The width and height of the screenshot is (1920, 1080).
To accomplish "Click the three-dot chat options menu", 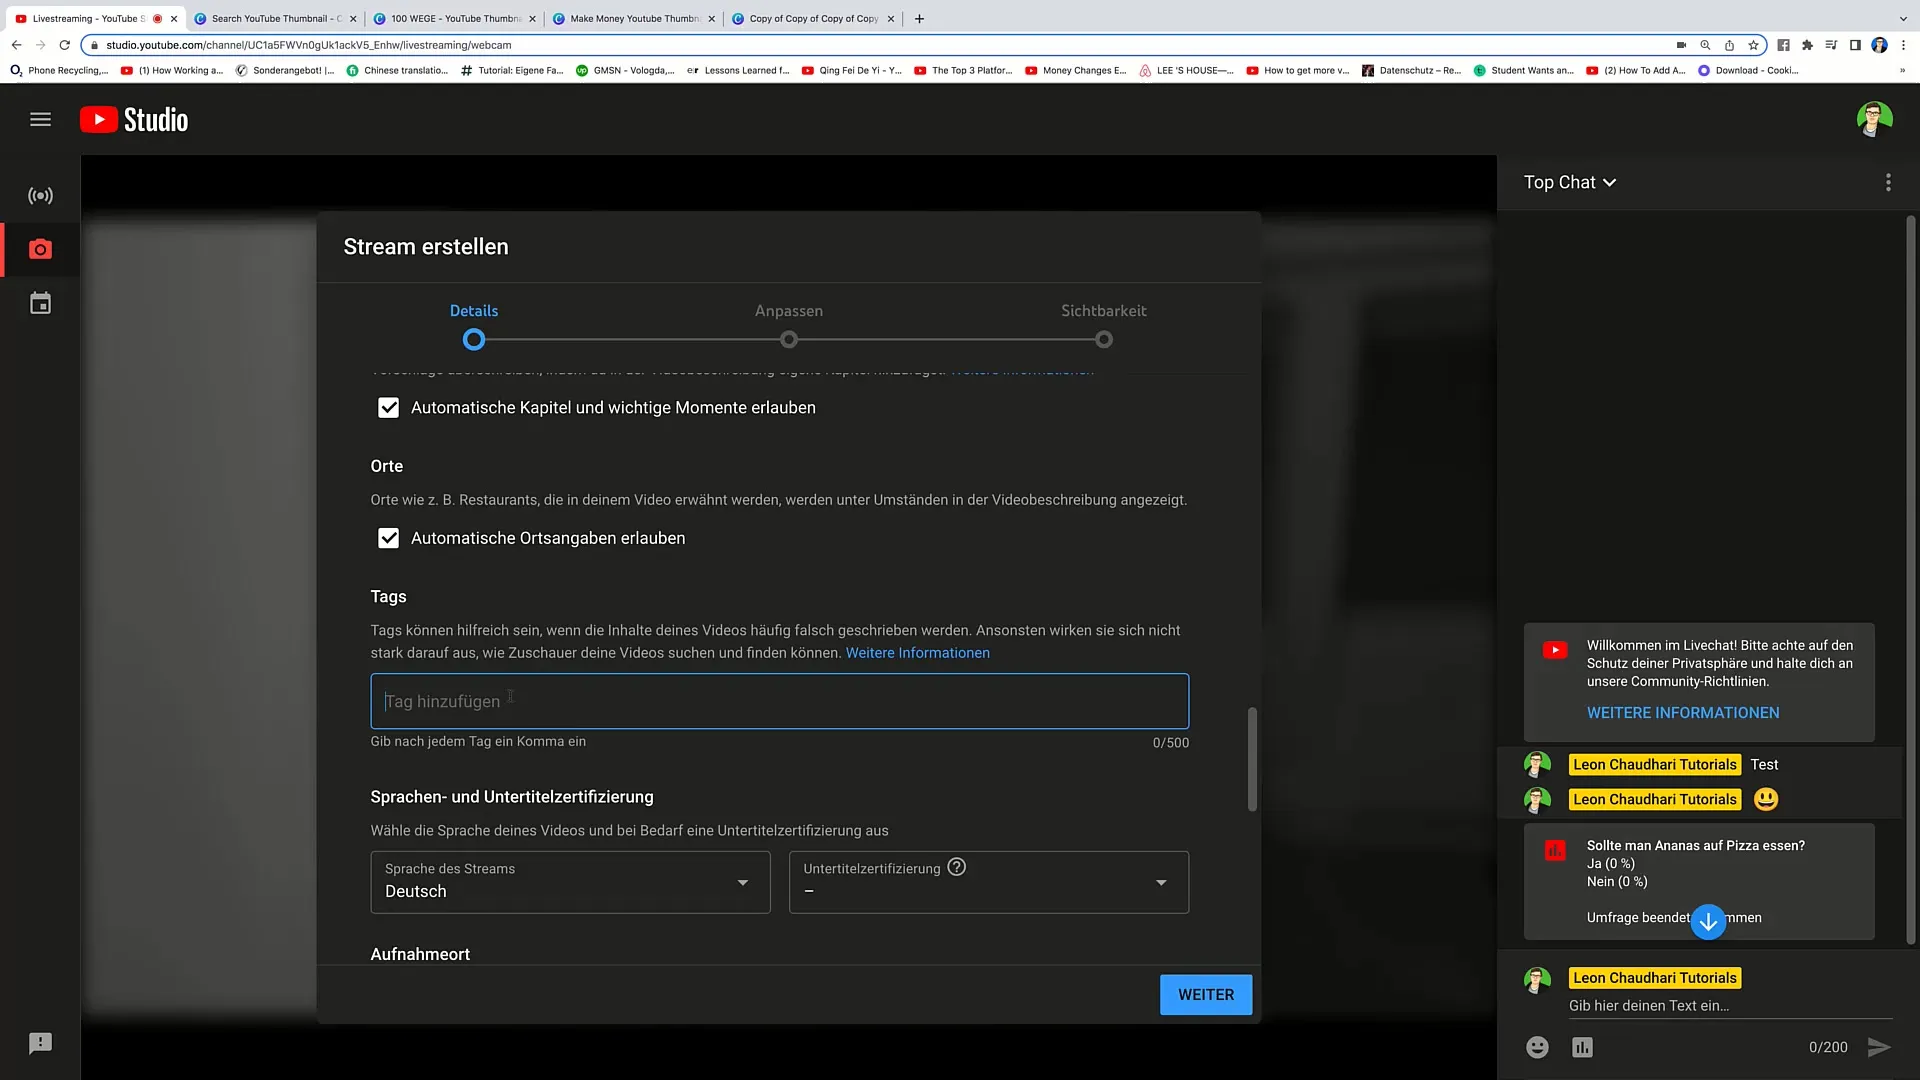I will coord(1888,182).
